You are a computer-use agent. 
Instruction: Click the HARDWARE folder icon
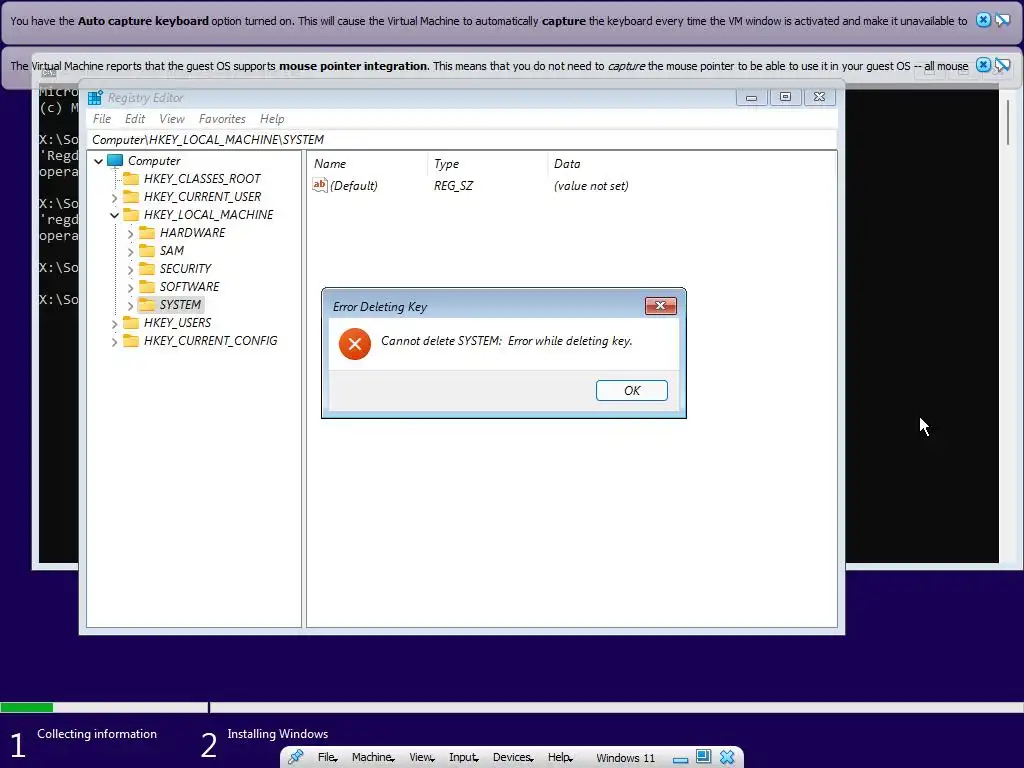147,232
